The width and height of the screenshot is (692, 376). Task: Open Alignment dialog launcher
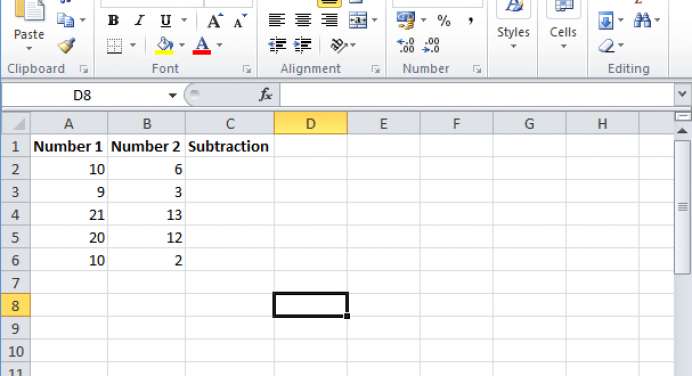pos(376,69)
